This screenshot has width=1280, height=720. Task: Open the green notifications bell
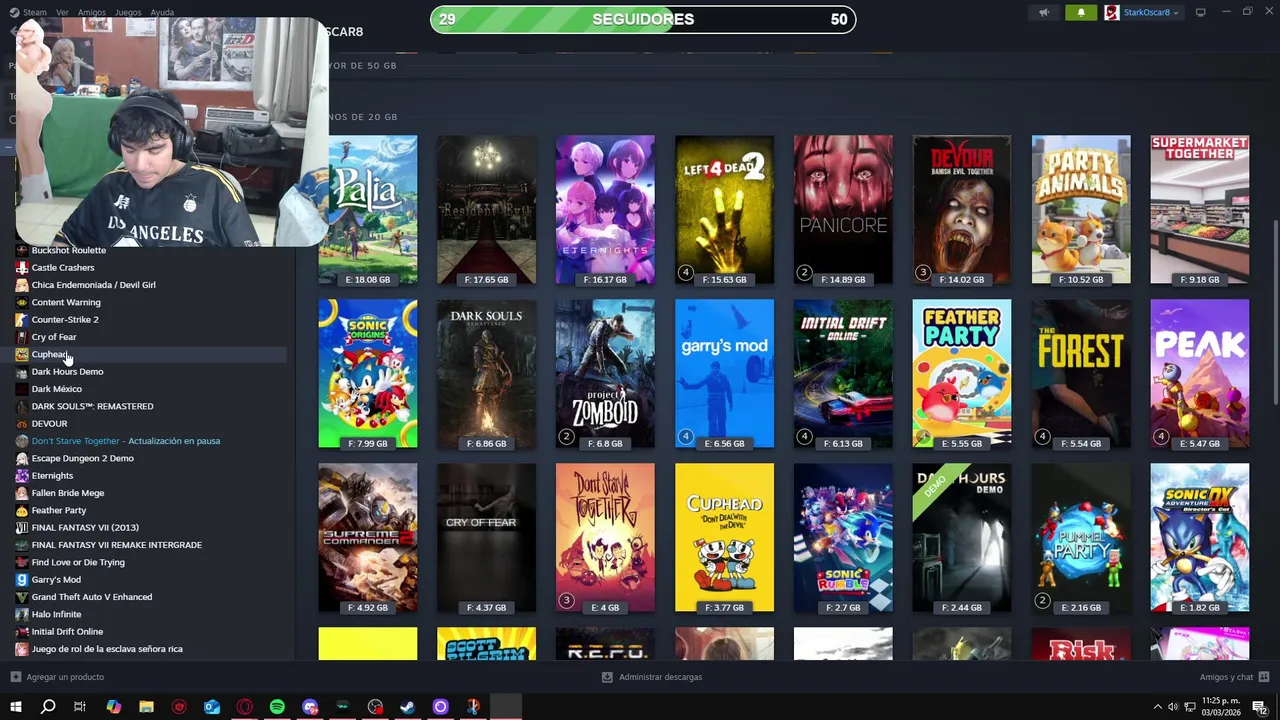click(1081, 13)
